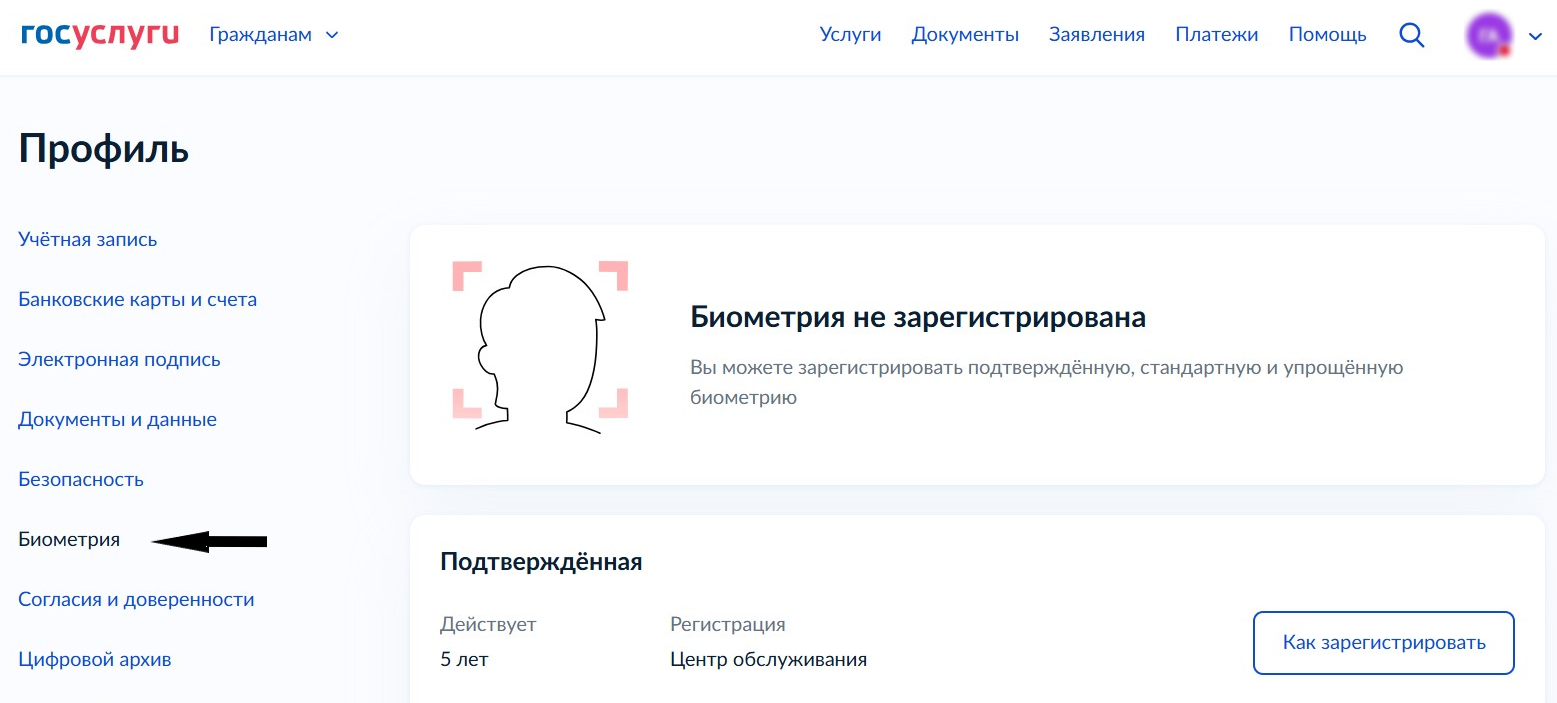Go to Документы in top navigation

[x=965, y=35]
